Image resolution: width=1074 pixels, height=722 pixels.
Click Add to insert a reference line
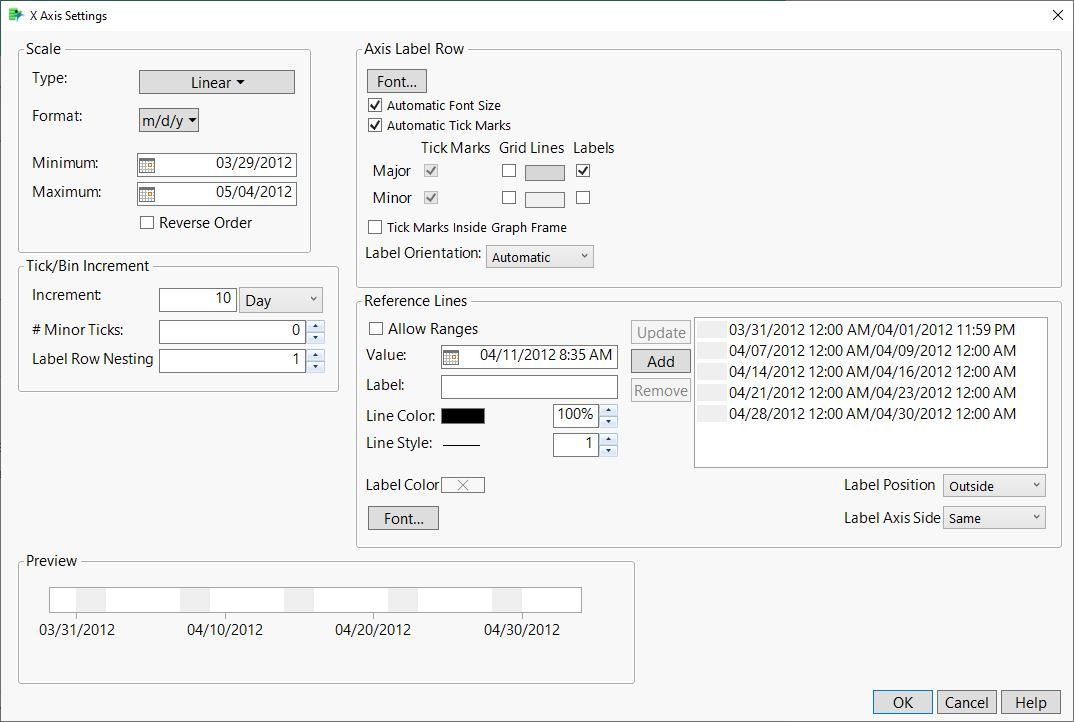[x=660, y=361]
